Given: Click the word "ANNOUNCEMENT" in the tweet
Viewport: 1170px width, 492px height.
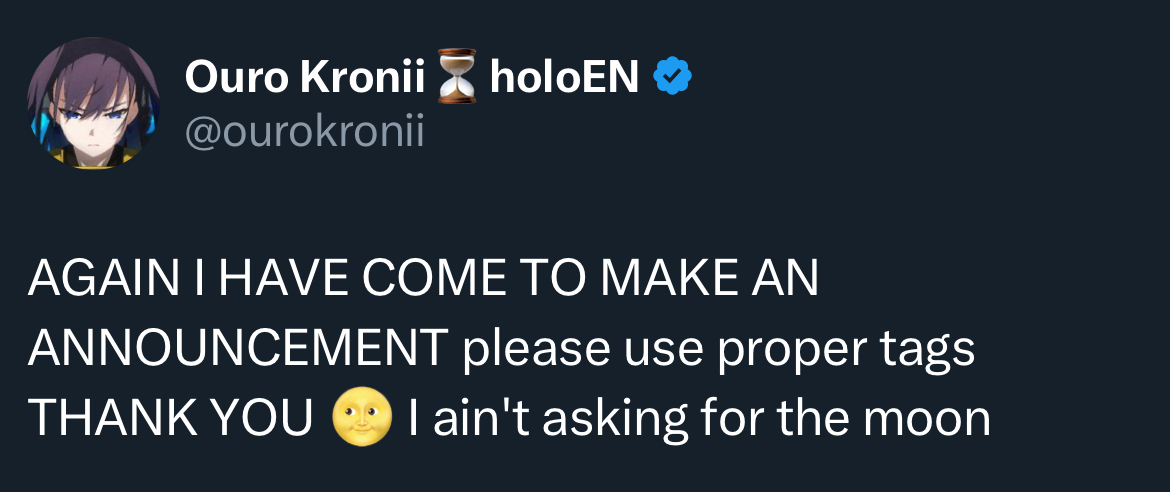Looking at the screenshot, I should pyautogui.click(x=237, y=350).
